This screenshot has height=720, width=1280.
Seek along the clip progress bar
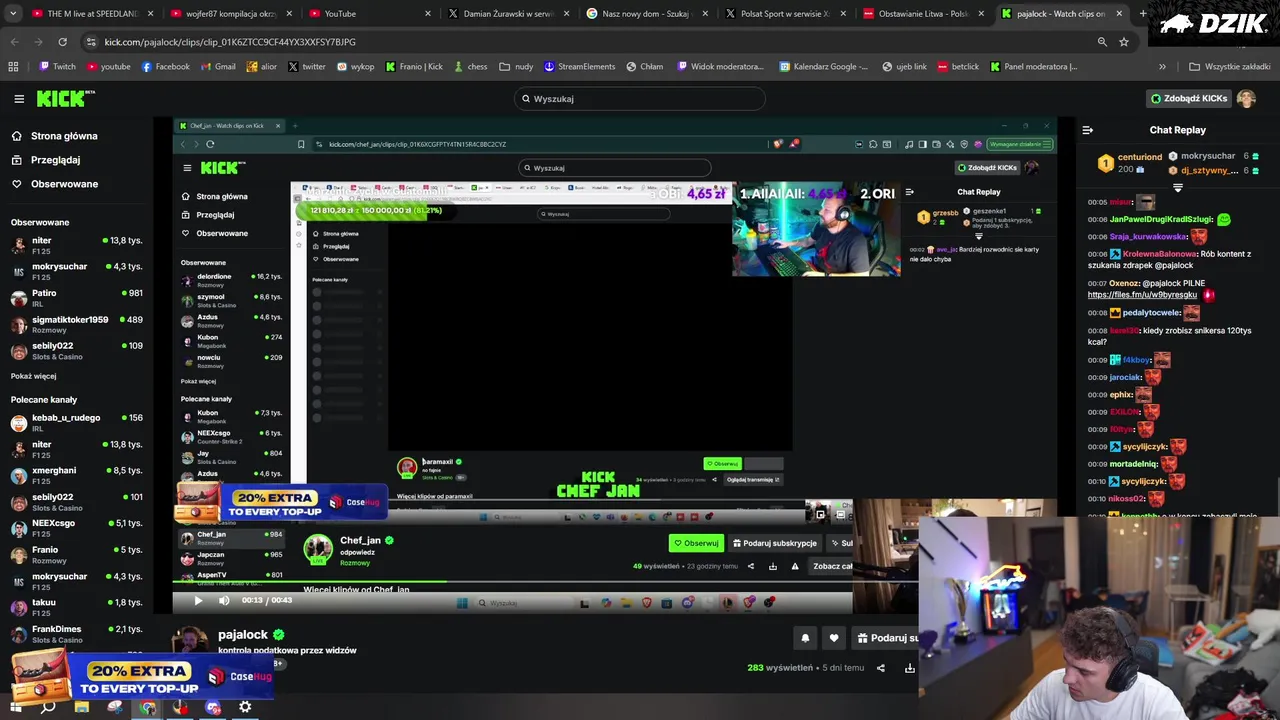pos(512,582)
